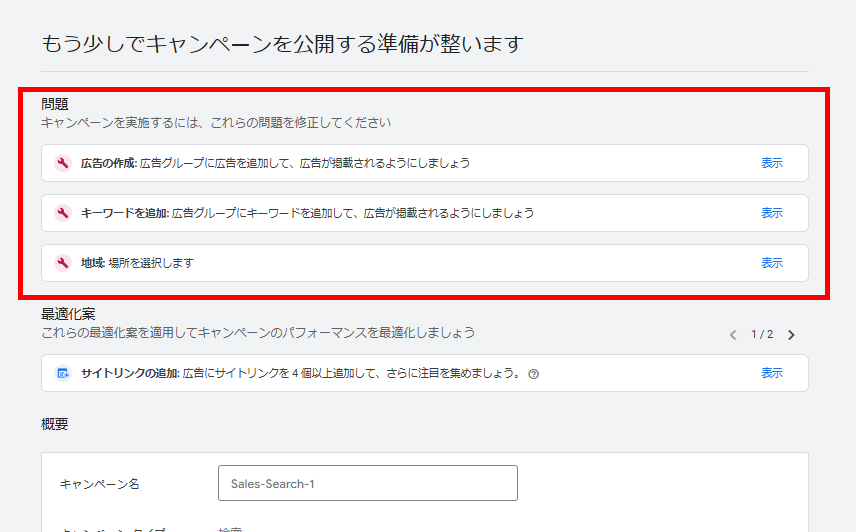Go to next recommendation with right chevron

(791, 335)
